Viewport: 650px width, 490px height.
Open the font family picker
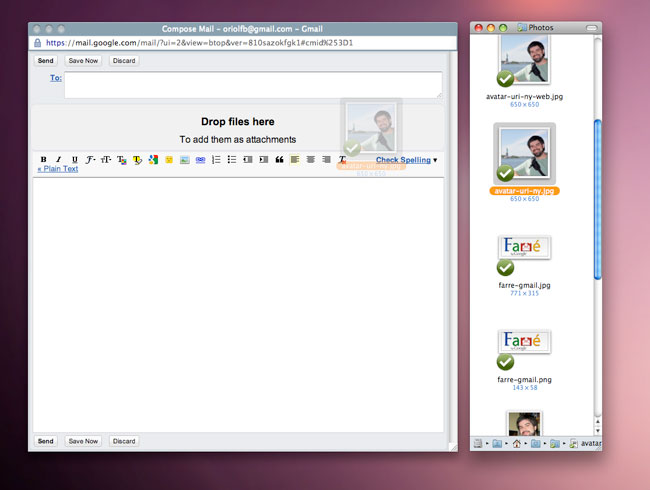tap(90, 160)
